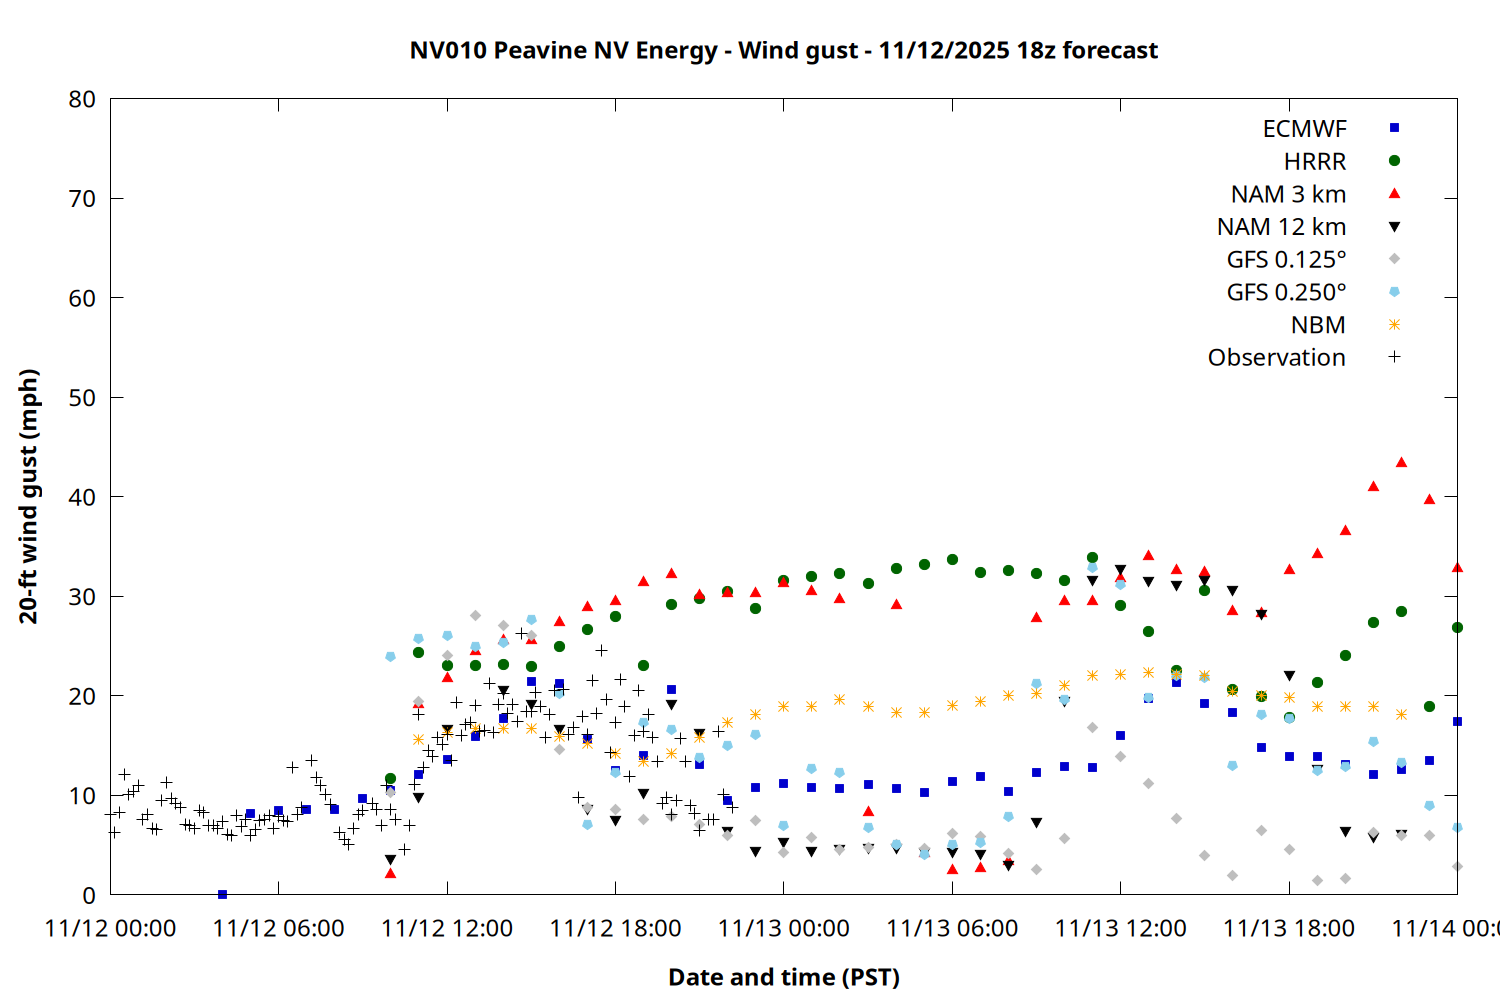Click the NBM orange asterisk legend marker
Viewport: 1500px width, 1000px height.
pyautogui.click(x=1394, y=325)
